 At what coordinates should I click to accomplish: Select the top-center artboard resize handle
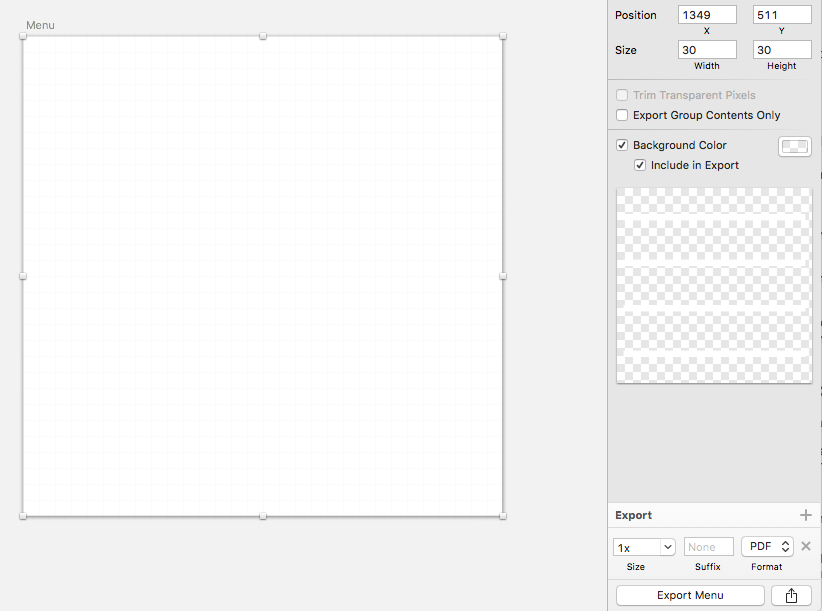(x=263, y=36)
